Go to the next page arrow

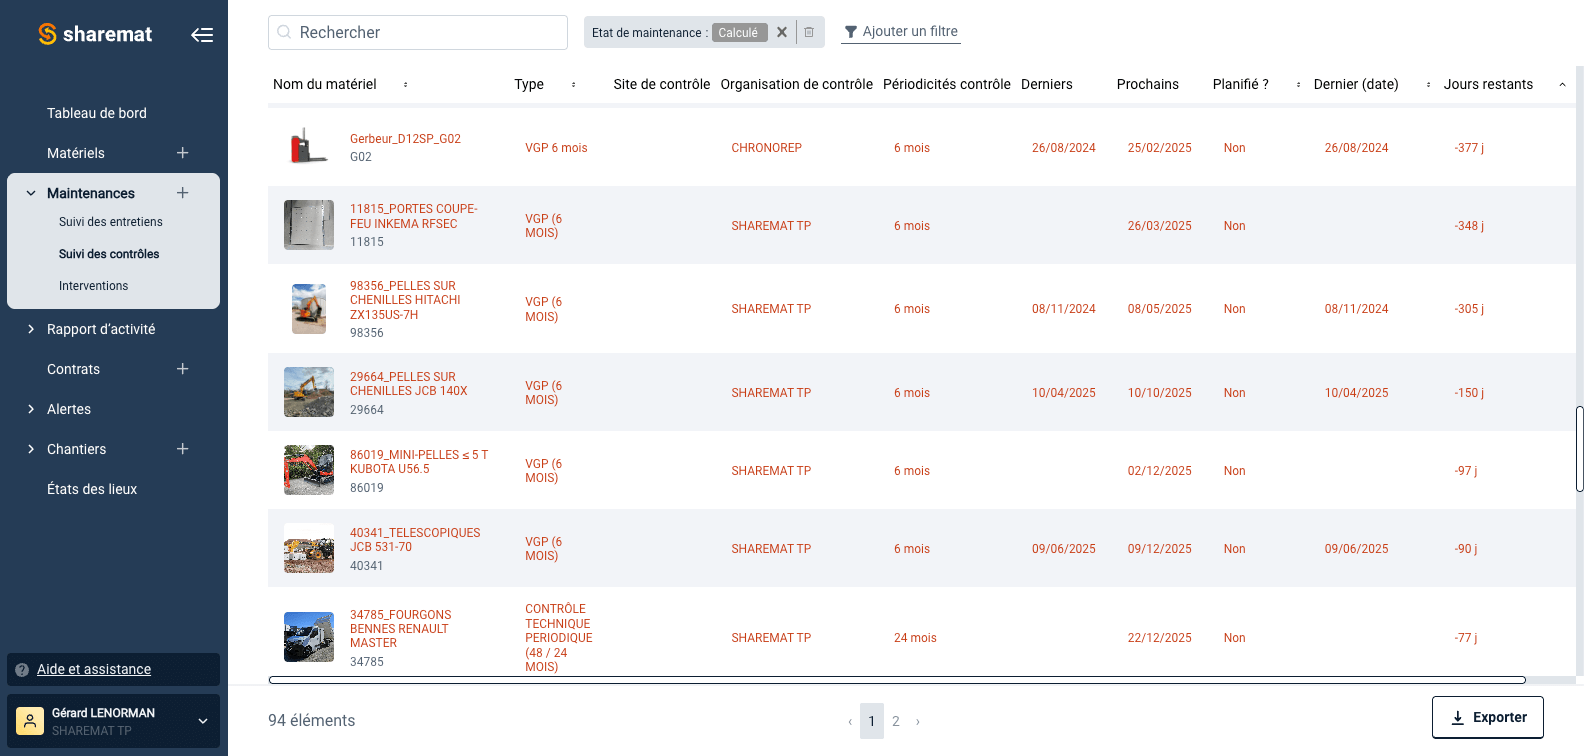[918, 722]
